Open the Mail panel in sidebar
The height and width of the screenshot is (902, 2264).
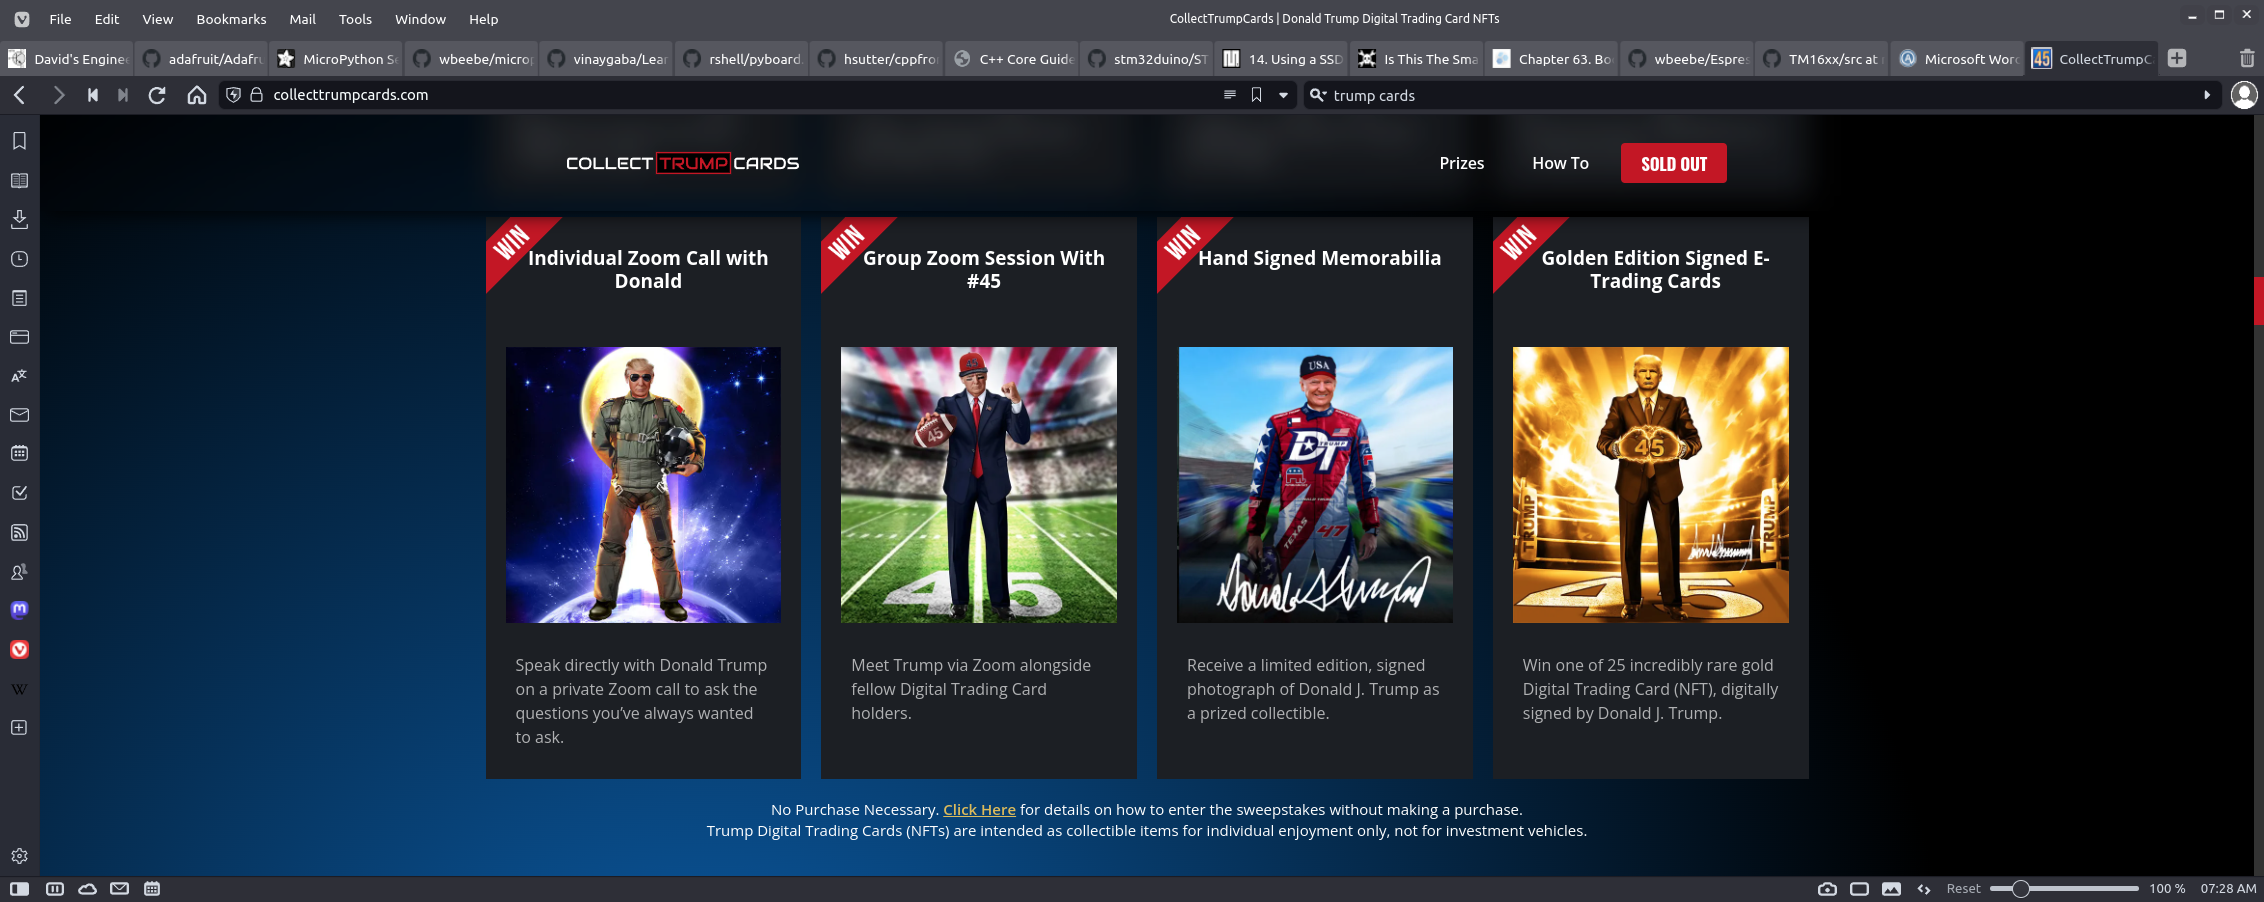[19, 415]
